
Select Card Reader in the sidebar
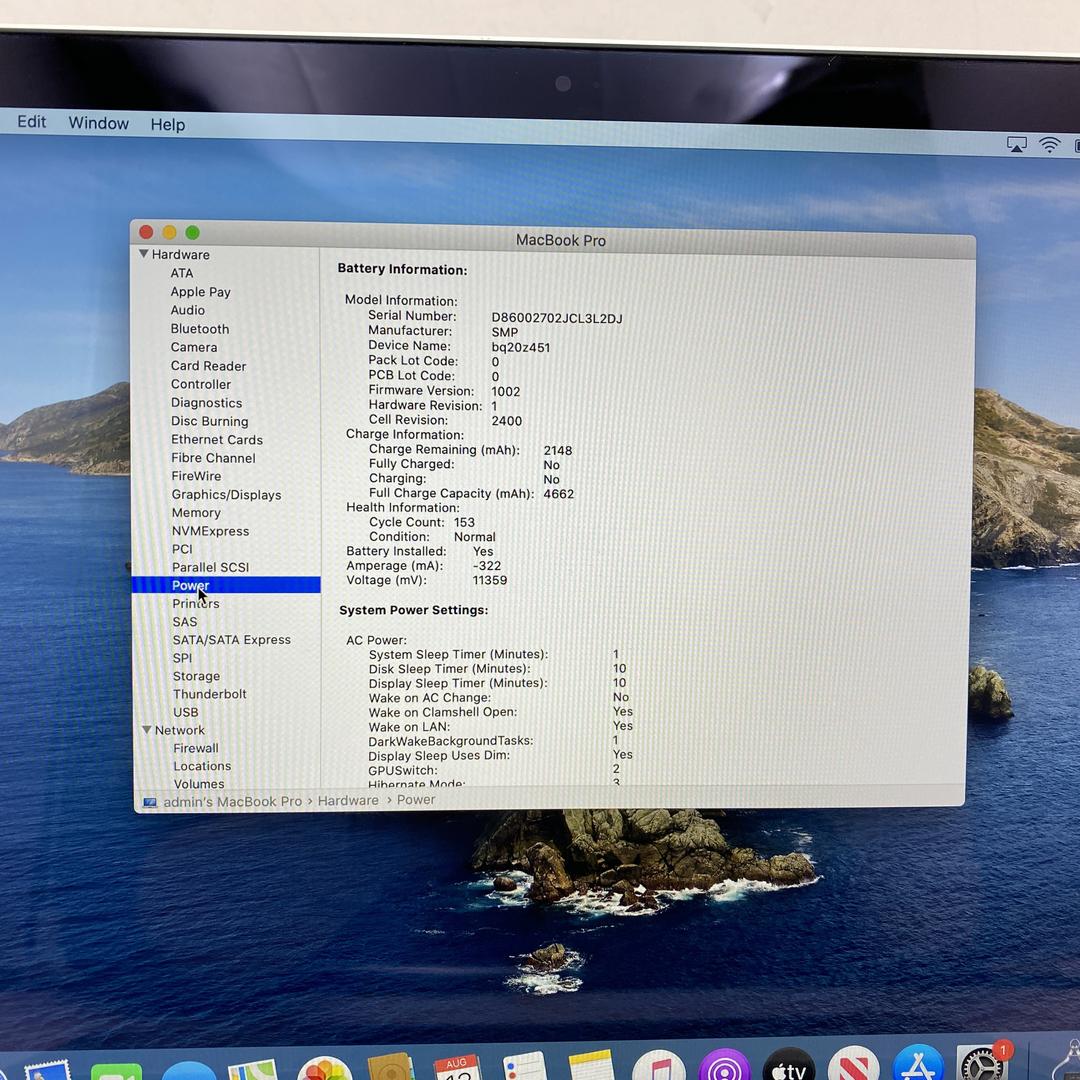point(208,366)
